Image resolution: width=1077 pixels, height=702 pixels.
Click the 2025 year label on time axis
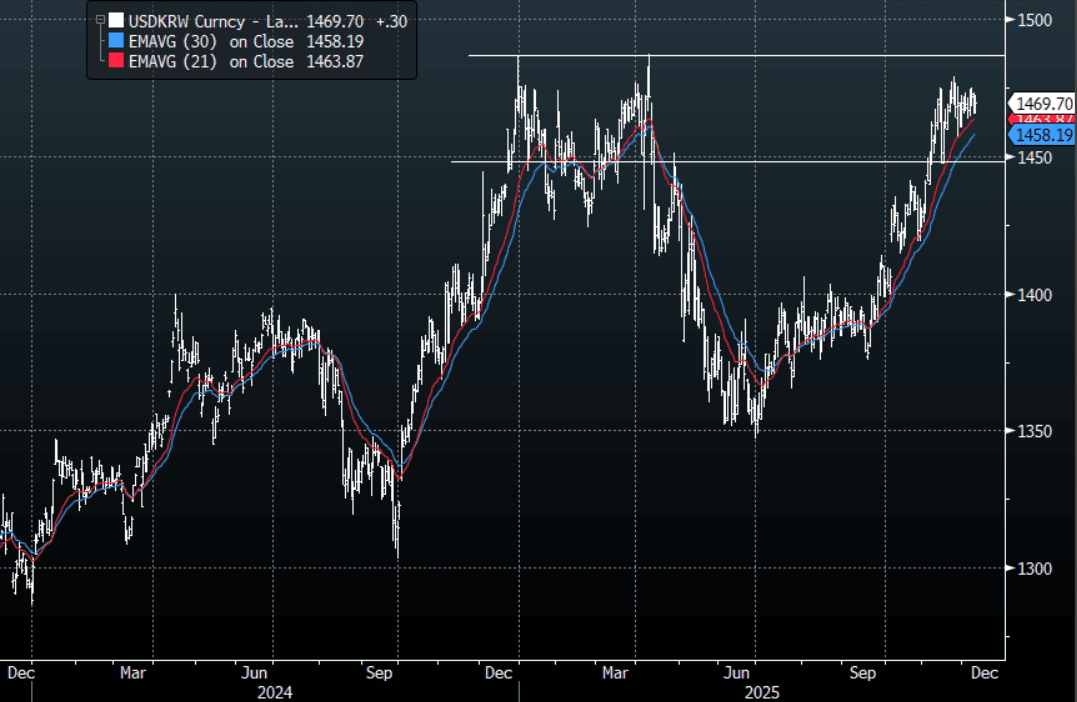762,692
